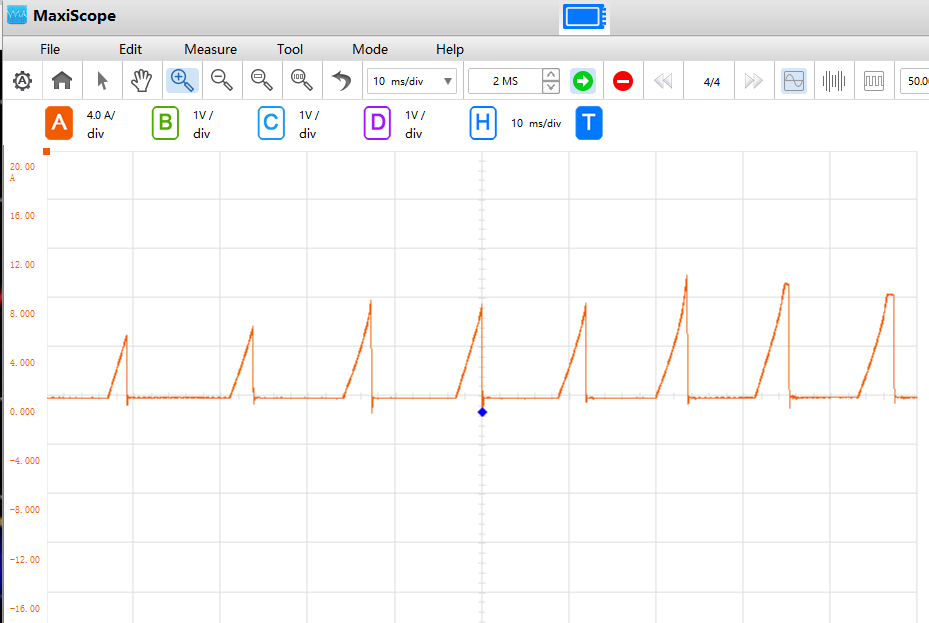Decrease the 2 MS sample stepper

pyautogui.click(x=551, y=87)
